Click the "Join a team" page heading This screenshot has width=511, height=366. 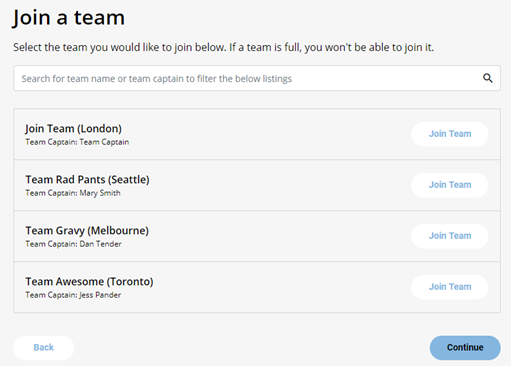[x=69, y=18]
